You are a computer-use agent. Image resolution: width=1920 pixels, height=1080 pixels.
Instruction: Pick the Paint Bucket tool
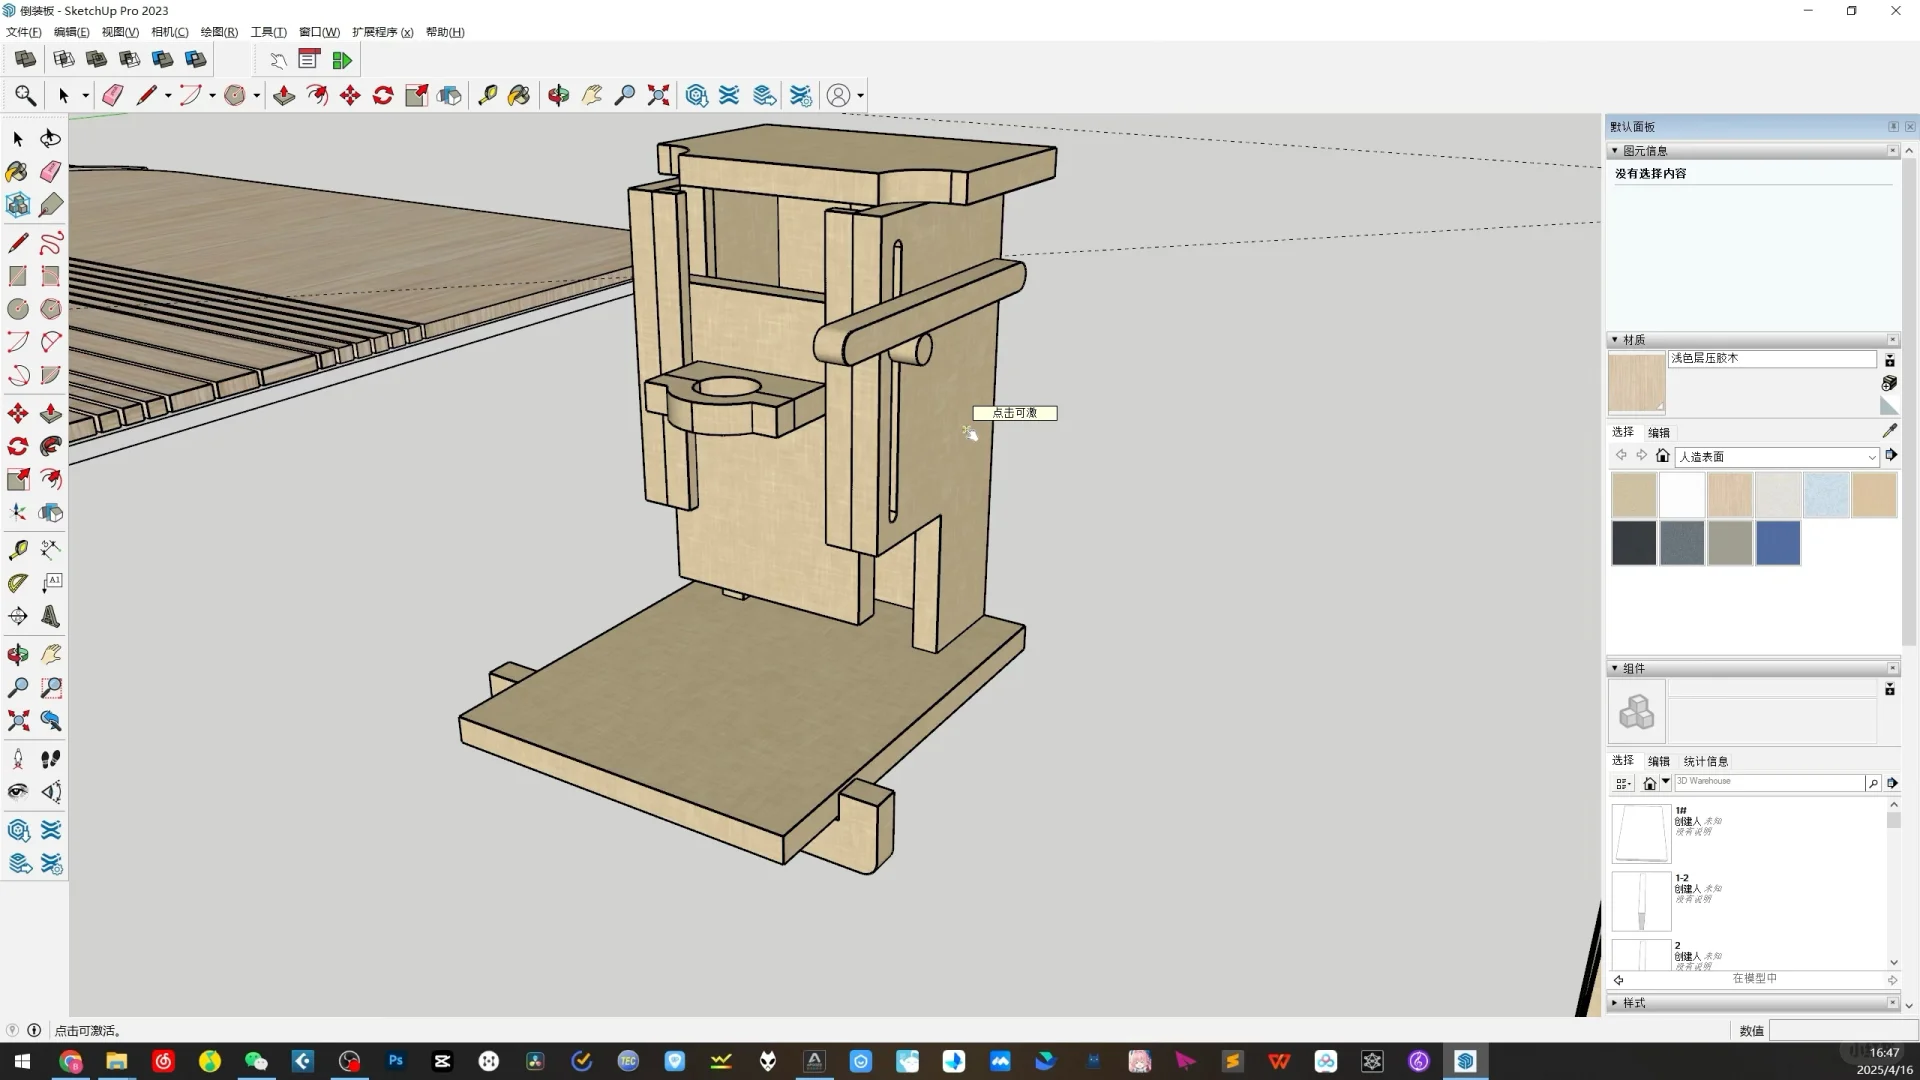pos(519,95)
